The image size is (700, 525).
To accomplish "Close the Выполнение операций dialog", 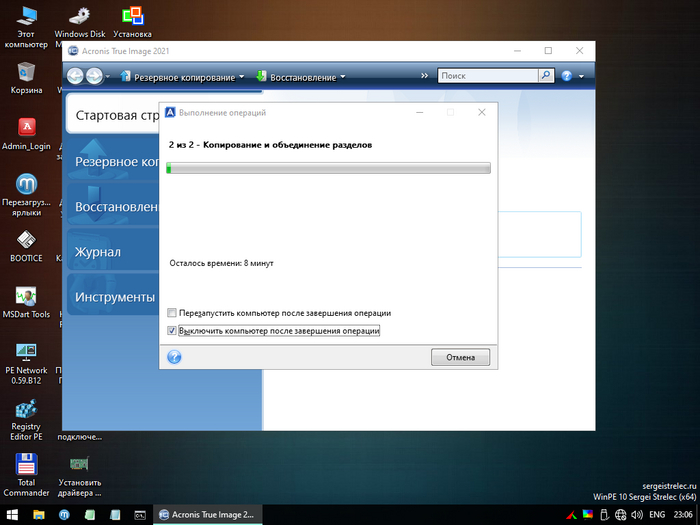I will (482, 112).
